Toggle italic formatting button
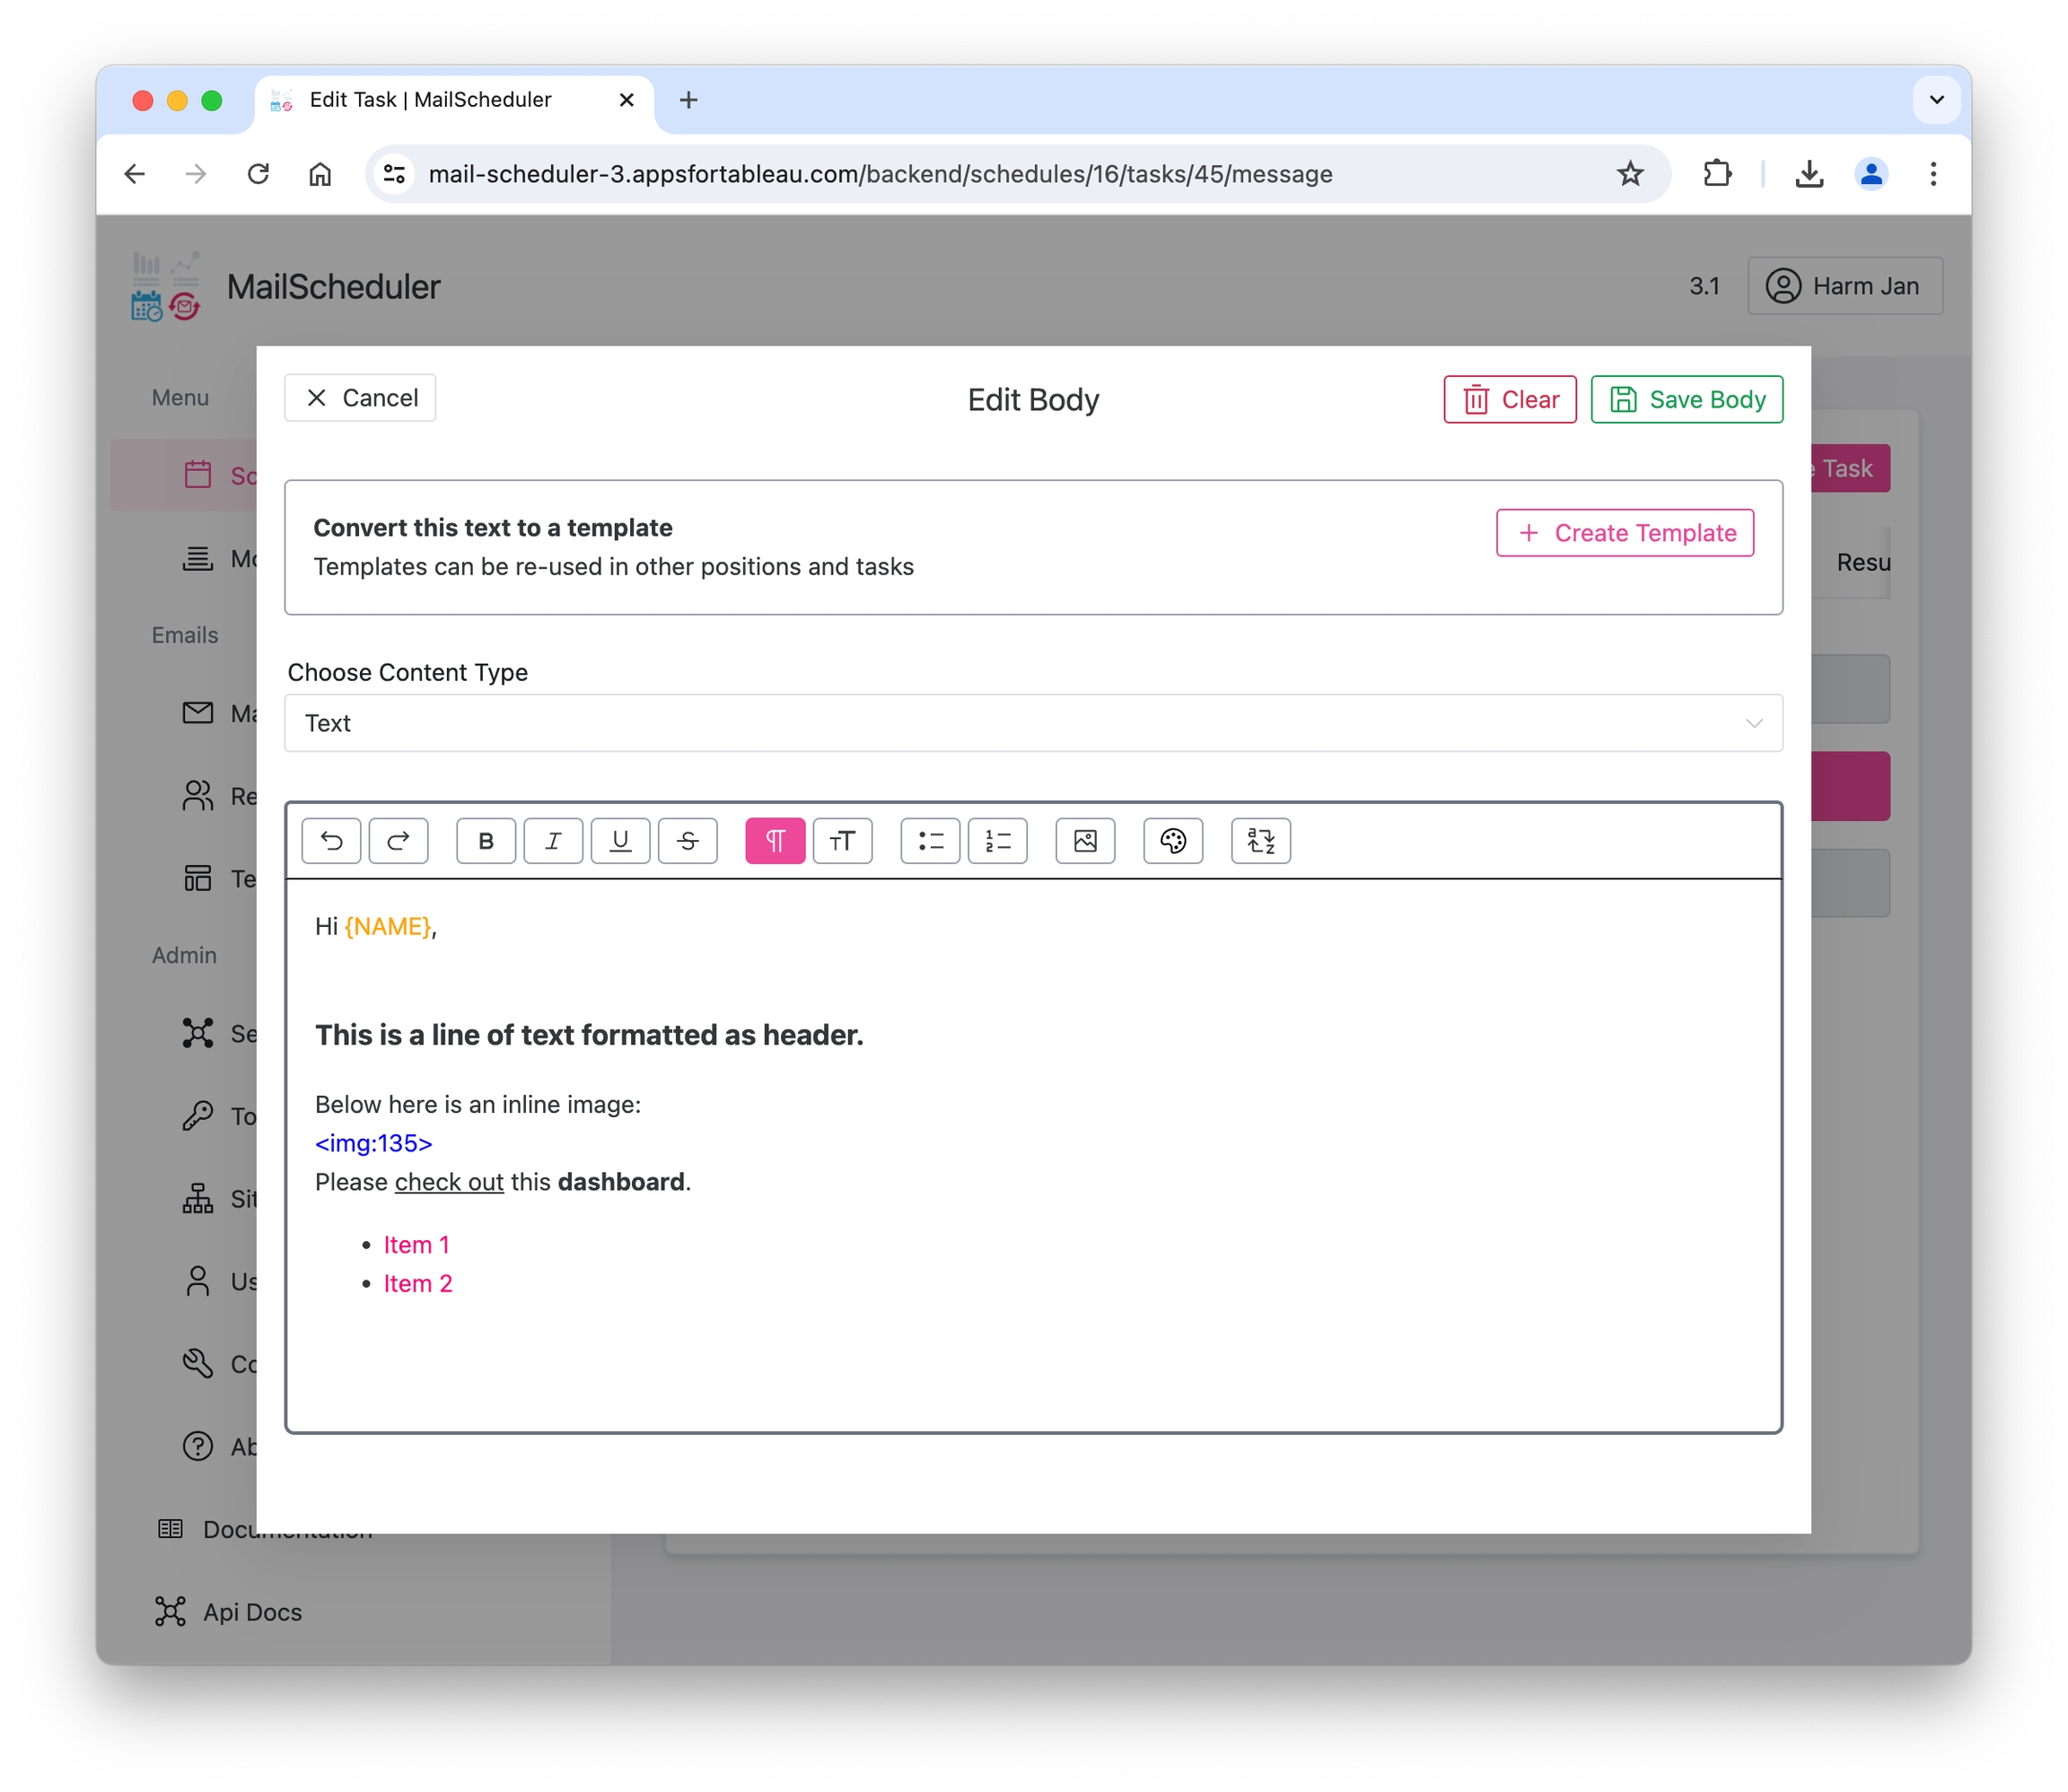Image resolution: width=2068 pixels, height=1792 pixels. tap(553, 840)
